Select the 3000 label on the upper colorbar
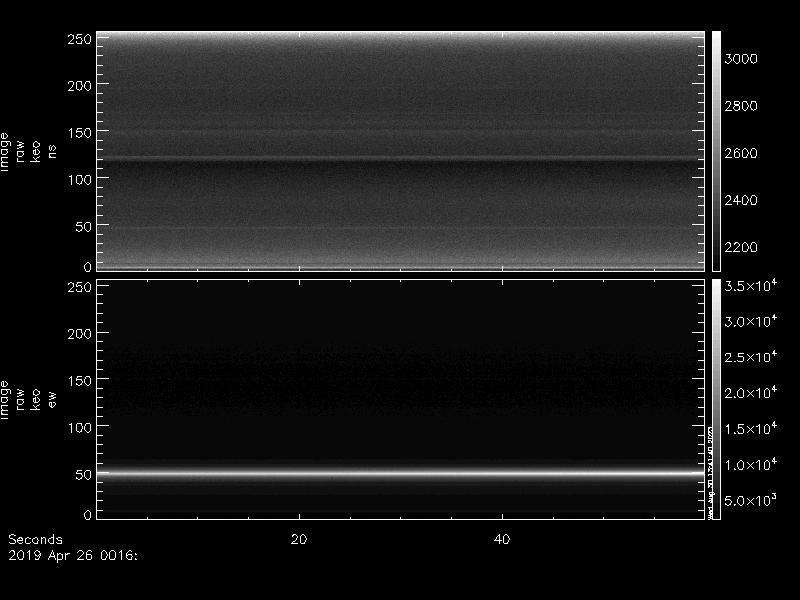The width and height of the screenshot is (800, 600). pos(741,59)
